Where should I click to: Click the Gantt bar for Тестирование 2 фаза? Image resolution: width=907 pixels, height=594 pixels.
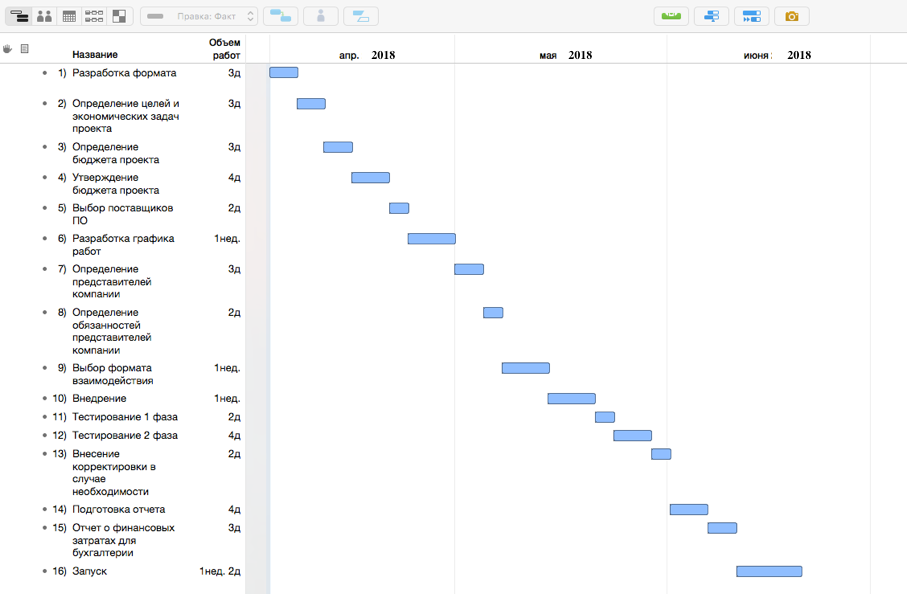tap(633, 436)
